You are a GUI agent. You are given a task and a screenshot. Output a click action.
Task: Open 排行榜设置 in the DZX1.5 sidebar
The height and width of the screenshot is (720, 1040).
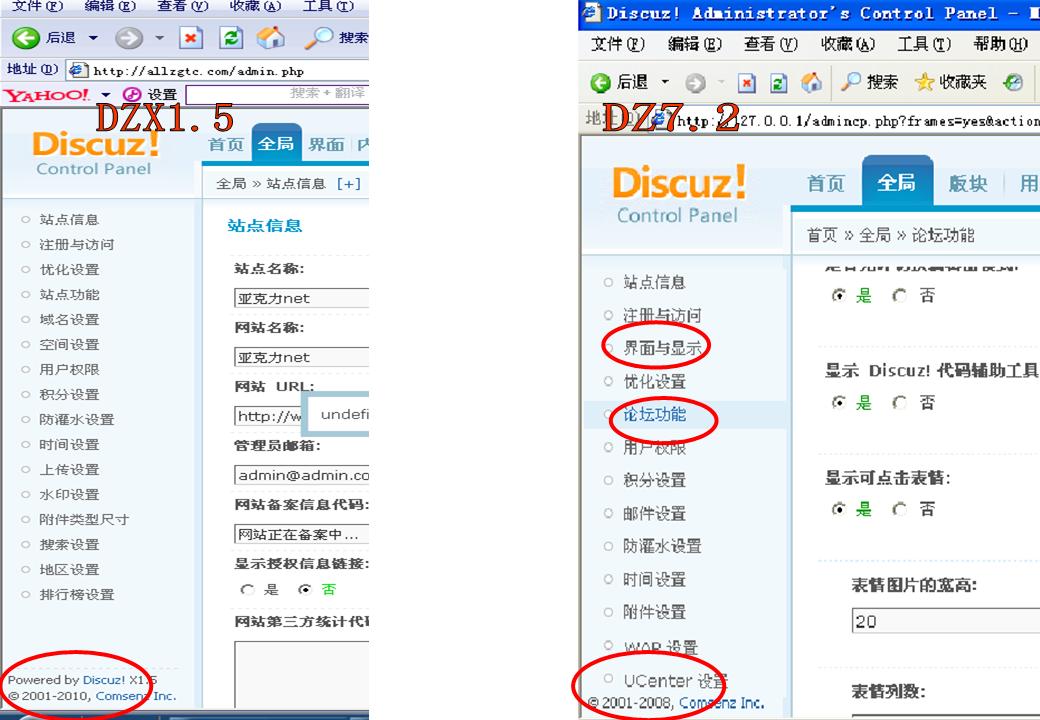pos(77,595)
